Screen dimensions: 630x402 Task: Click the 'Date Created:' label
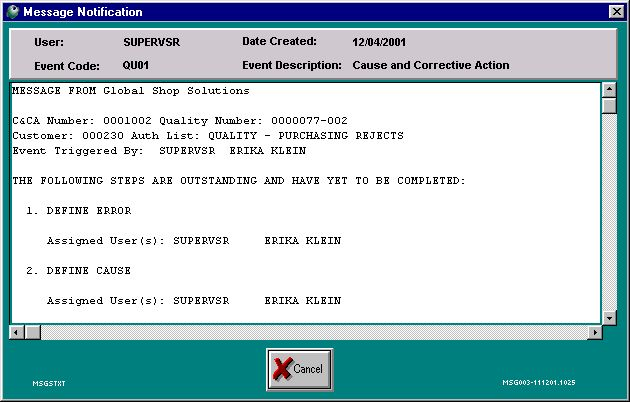[x=279, y=41]
